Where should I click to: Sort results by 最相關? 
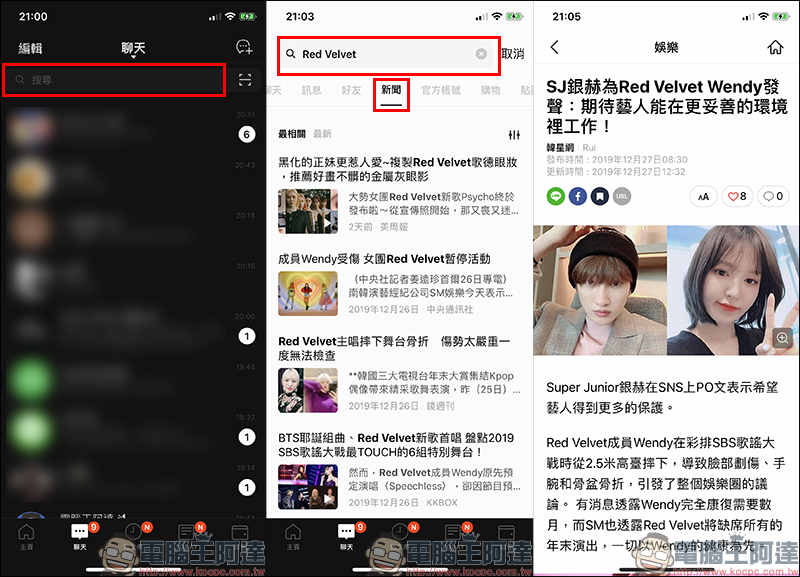[291, 134]
